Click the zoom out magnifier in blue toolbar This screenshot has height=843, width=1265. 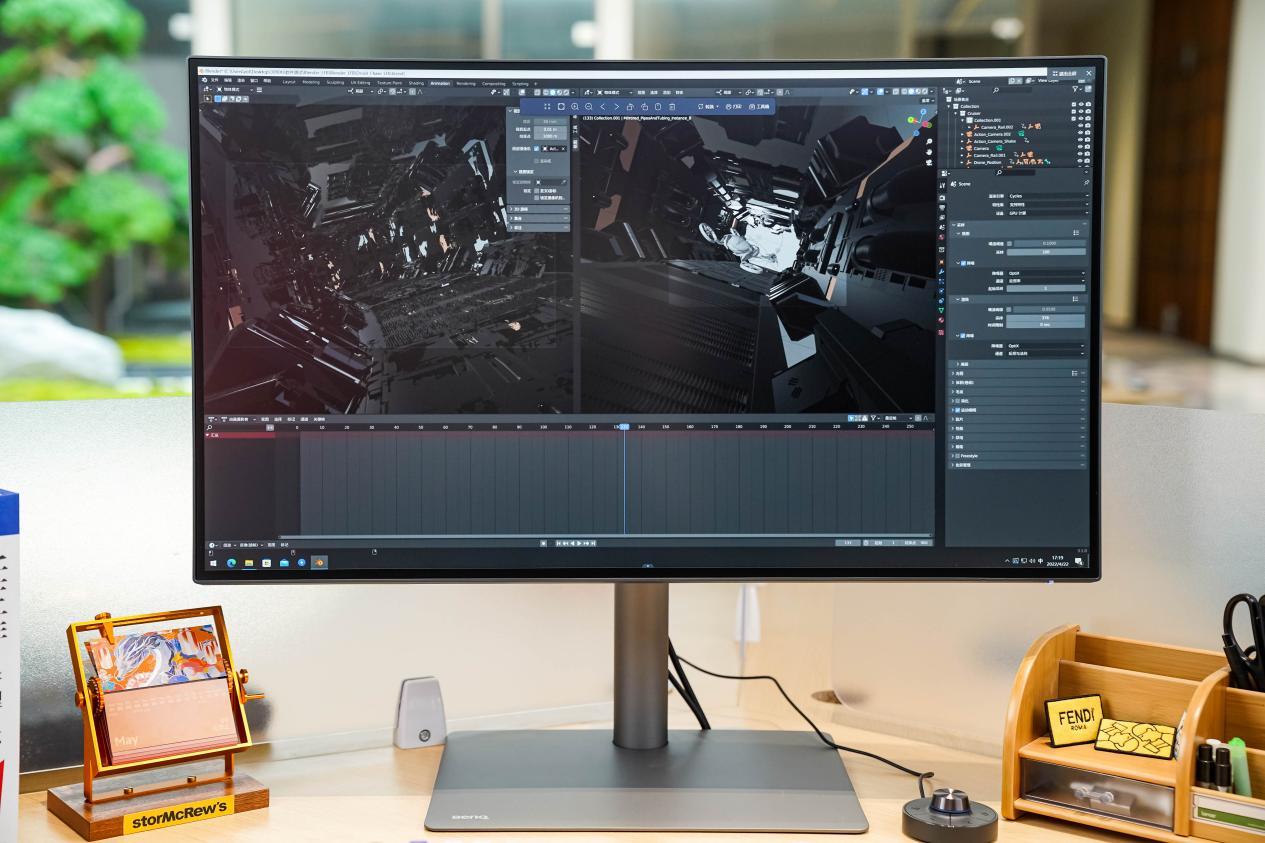589,106
